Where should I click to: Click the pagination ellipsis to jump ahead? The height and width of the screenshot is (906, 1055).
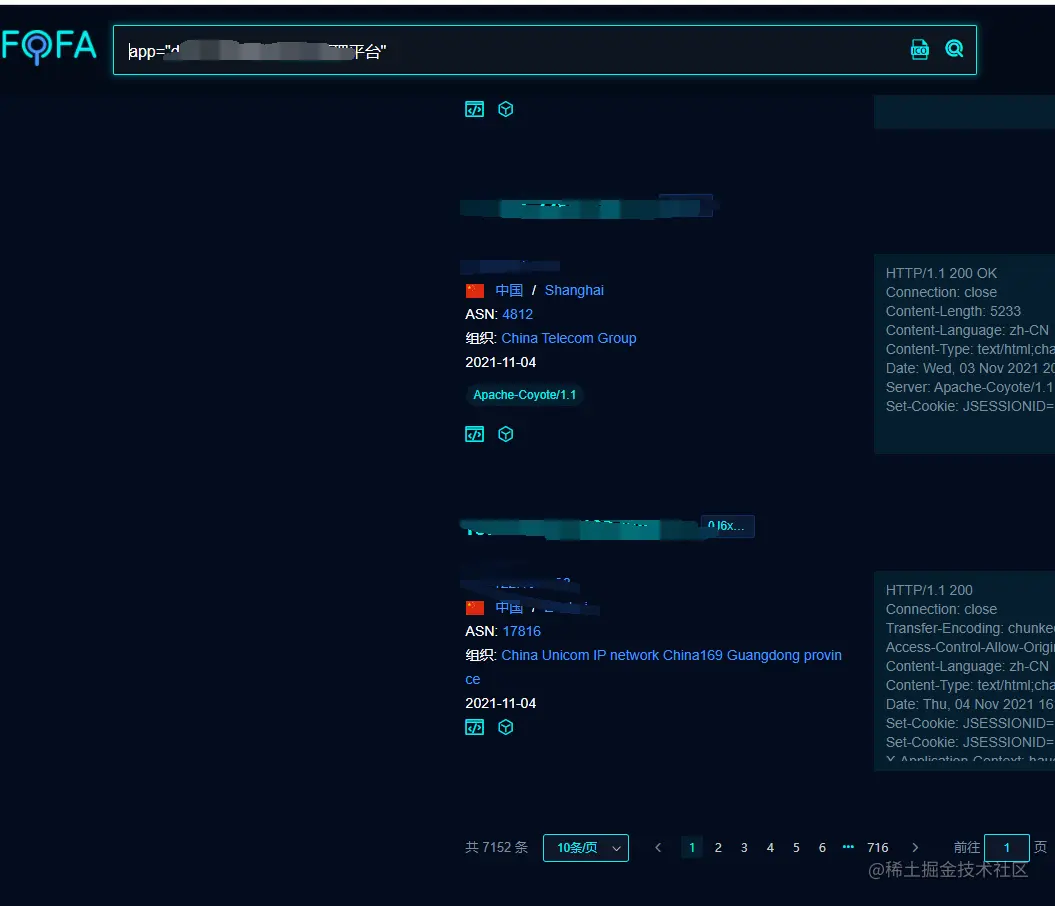pos(848,847)
